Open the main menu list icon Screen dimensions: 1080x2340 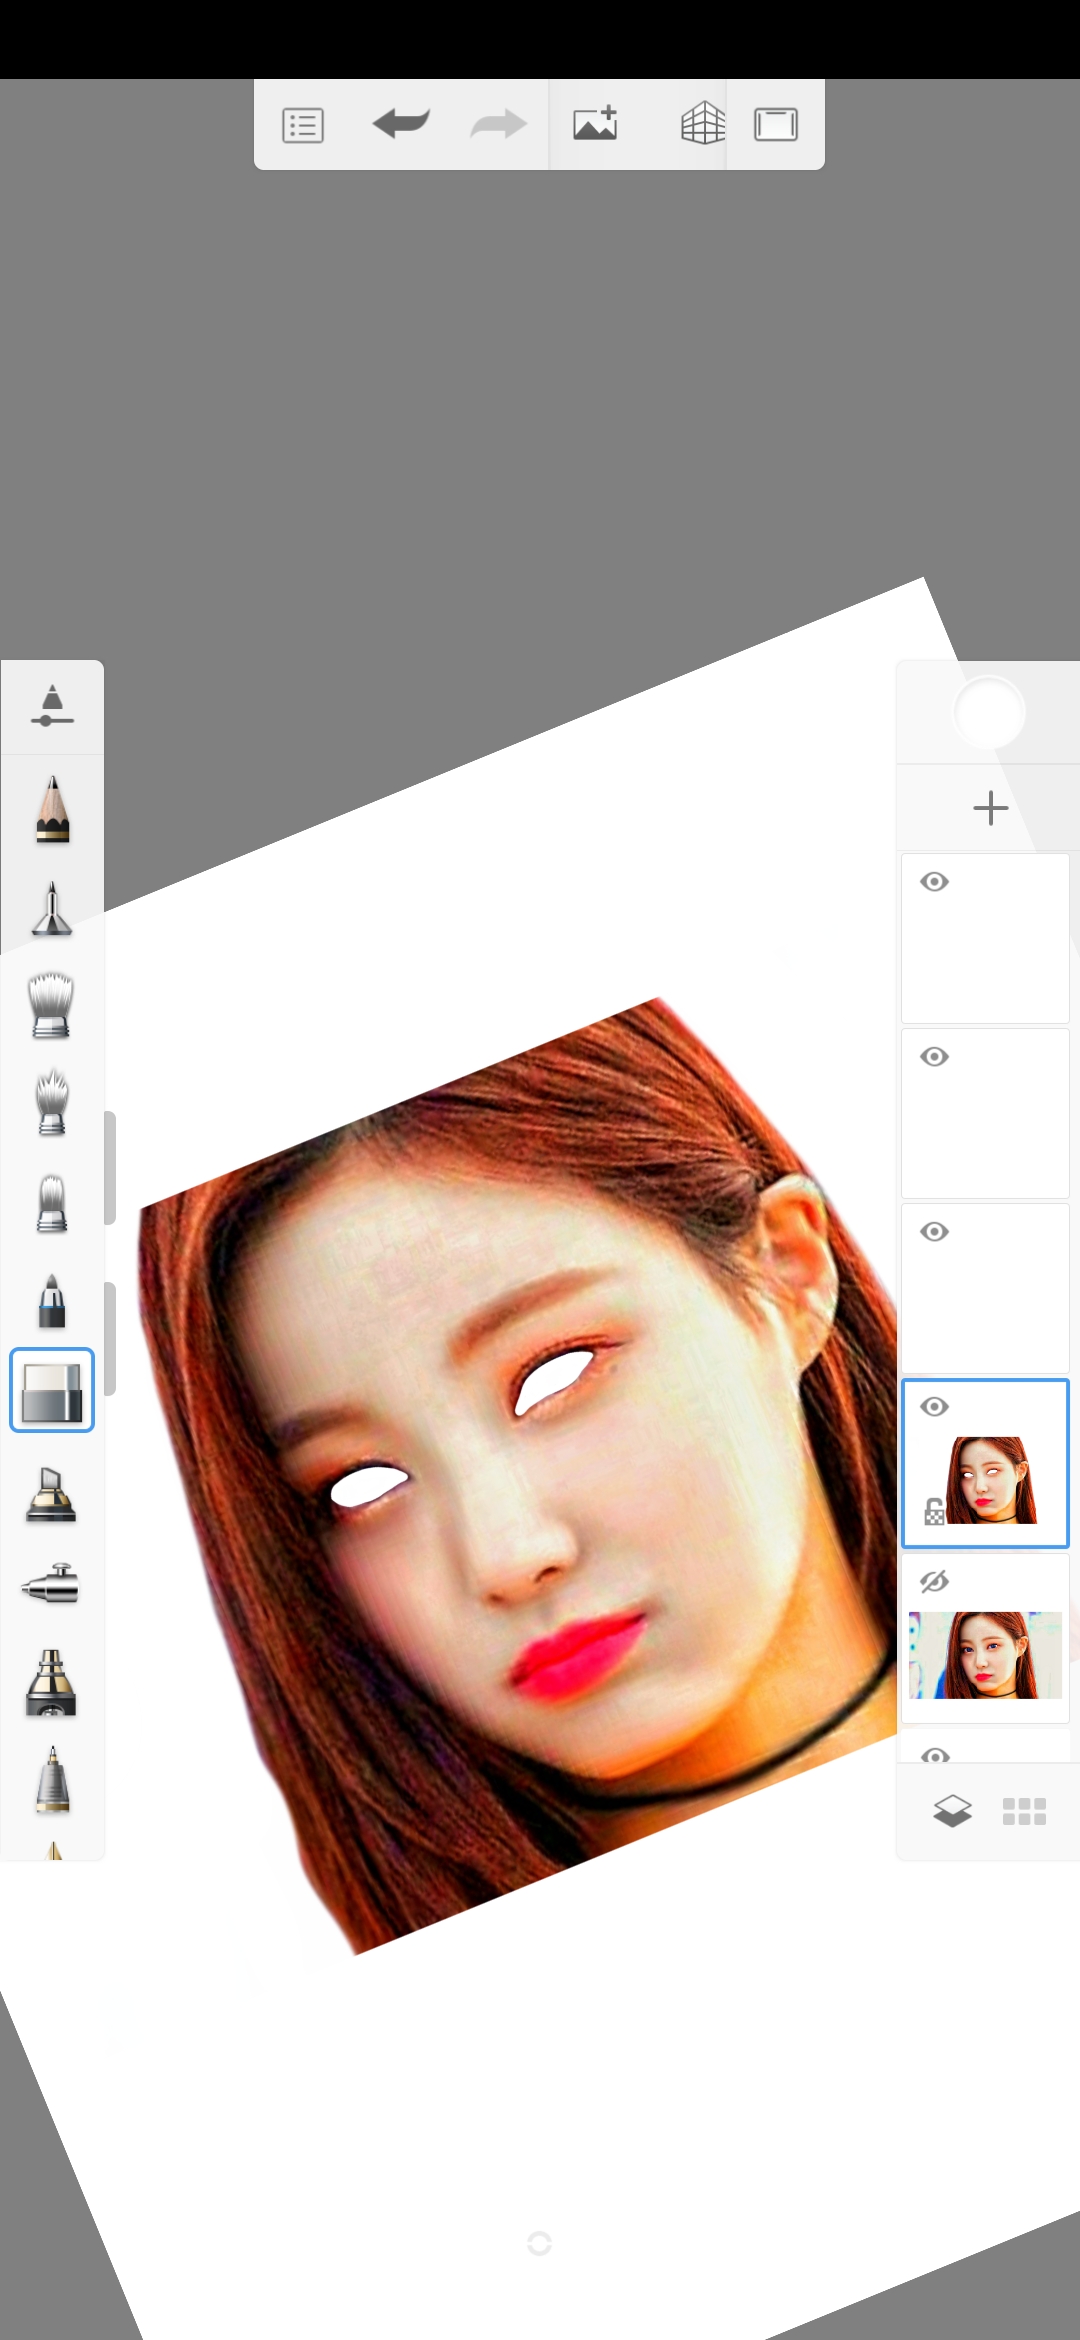click(302, 126)
